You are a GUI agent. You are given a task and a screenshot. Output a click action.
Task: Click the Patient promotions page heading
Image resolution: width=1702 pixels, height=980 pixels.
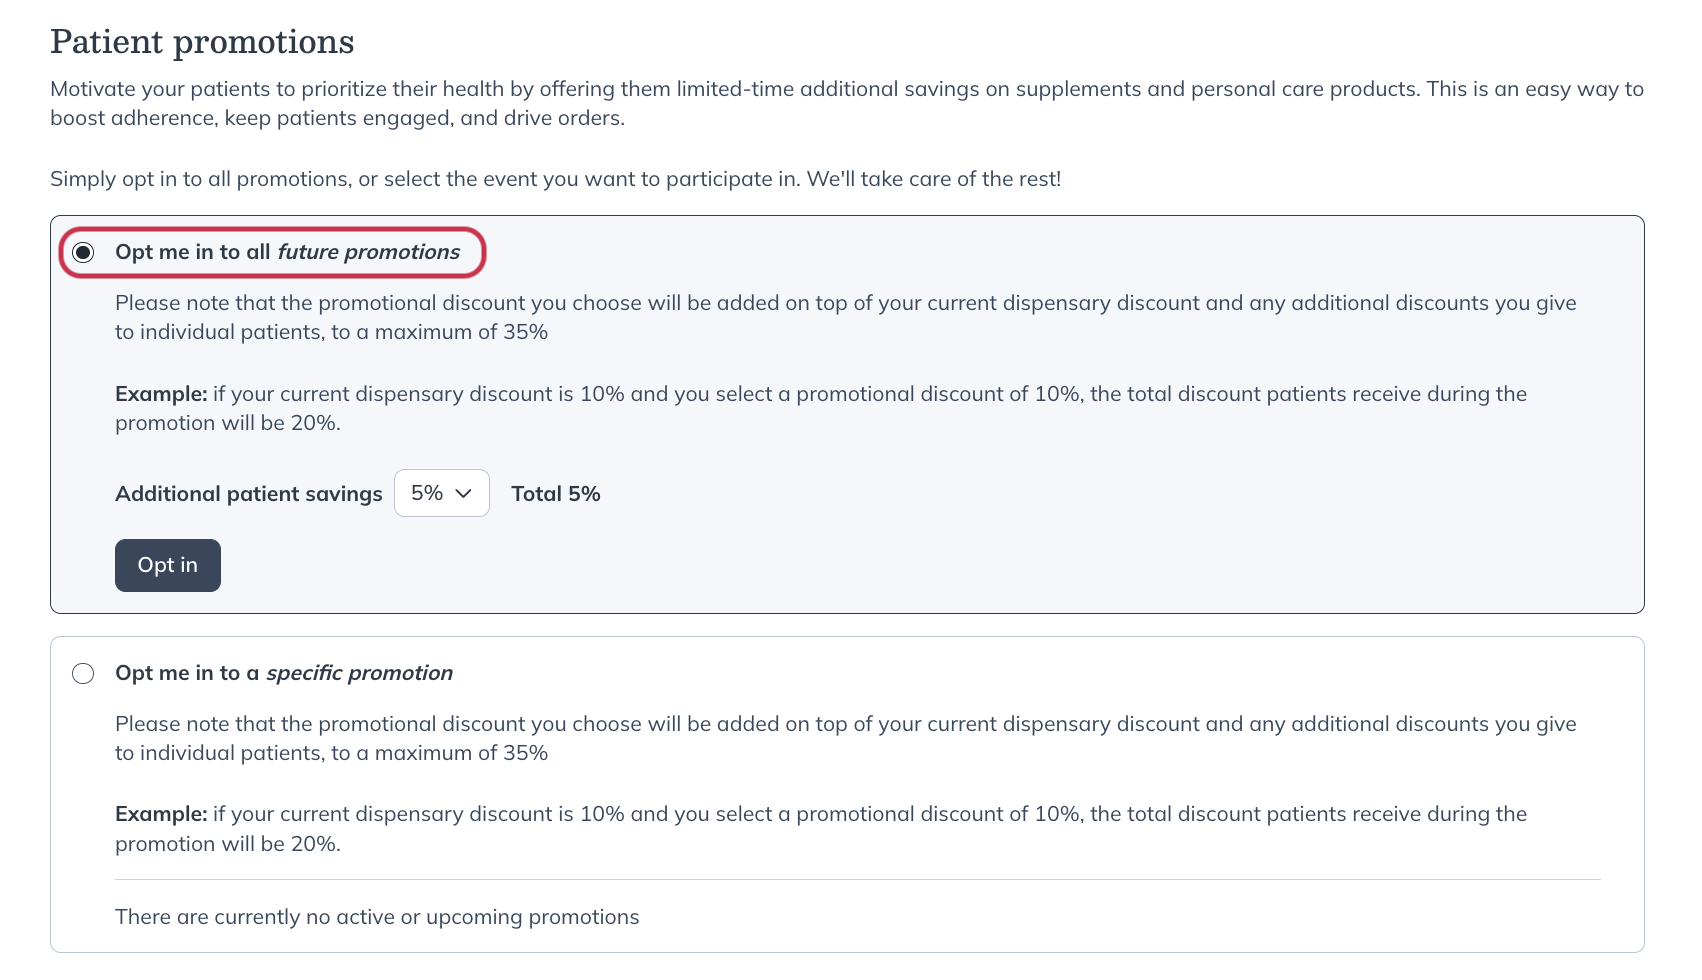(x=202, y=42)
